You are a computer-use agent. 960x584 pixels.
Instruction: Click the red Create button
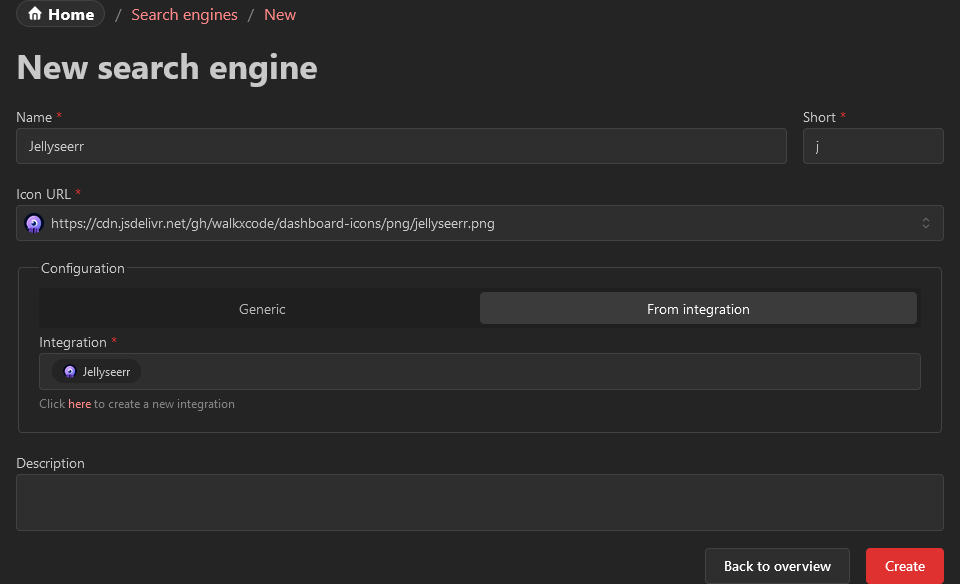(904, 566)
